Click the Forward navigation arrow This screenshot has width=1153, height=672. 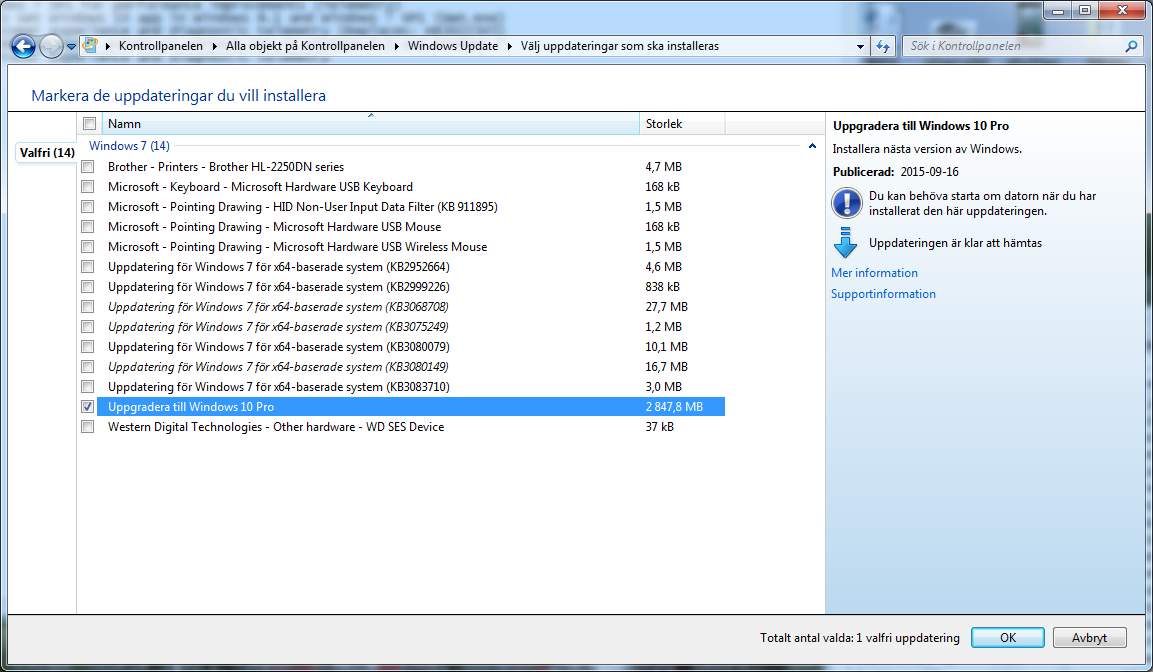(x=51, y=46)
